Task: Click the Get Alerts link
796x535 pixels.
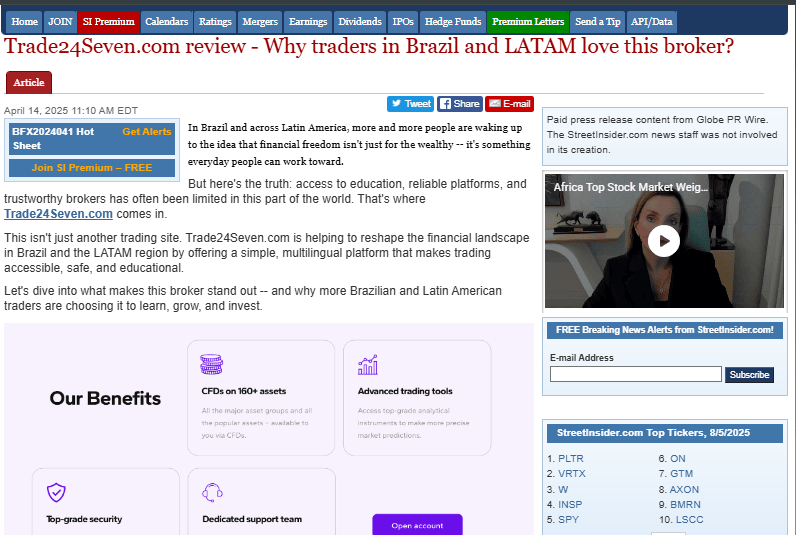Action: [147, 131]
